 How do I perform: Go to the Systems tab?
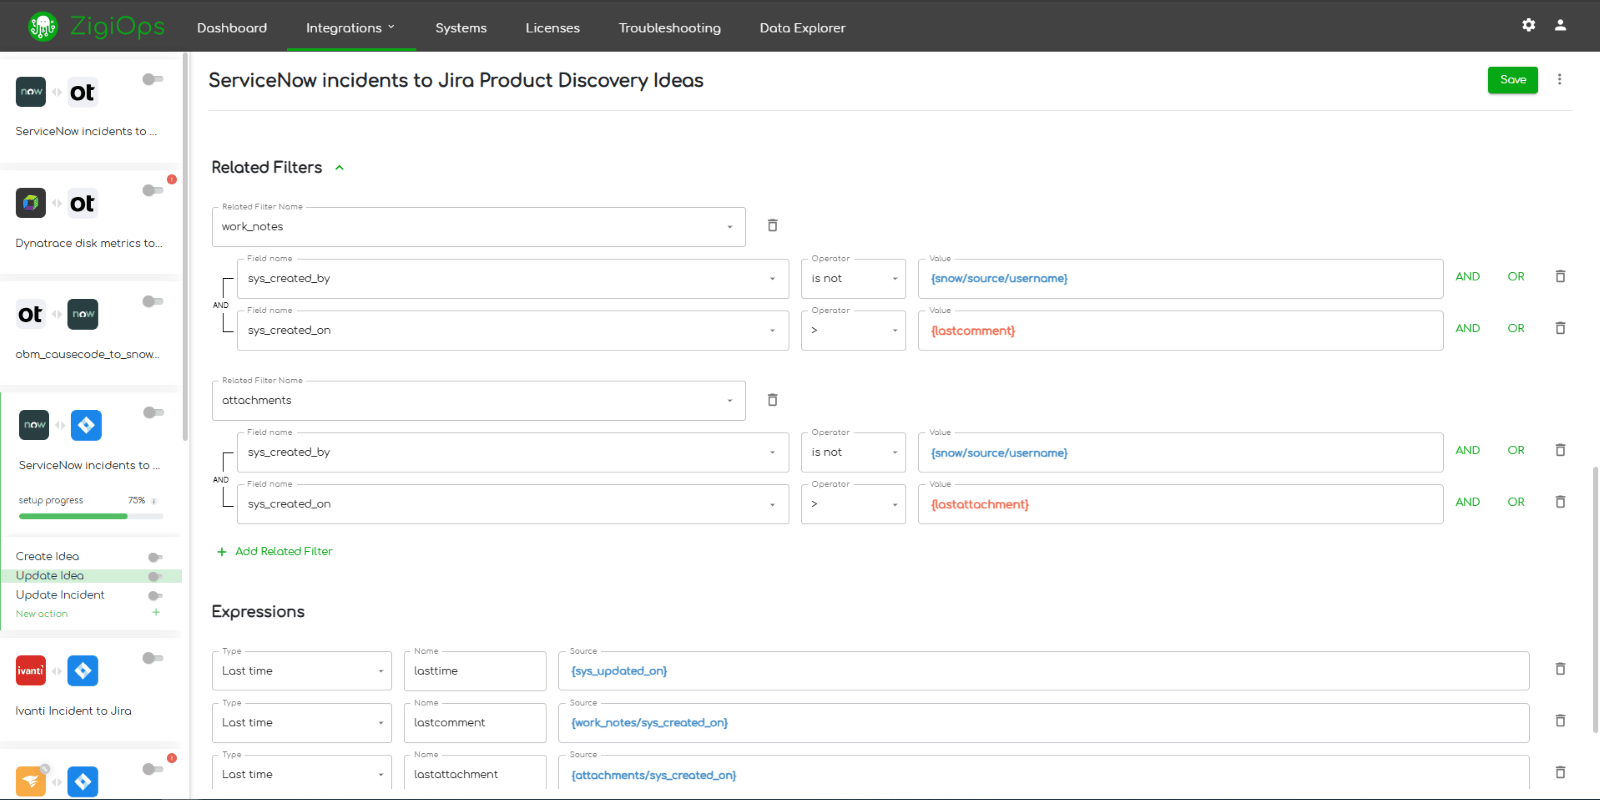[461, 28]
